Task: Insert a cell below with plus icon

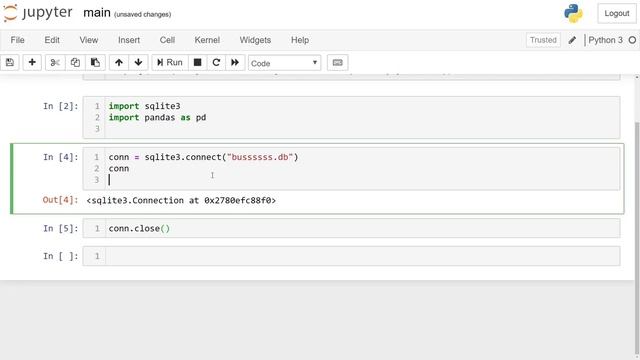Action: tap(32, 62)
